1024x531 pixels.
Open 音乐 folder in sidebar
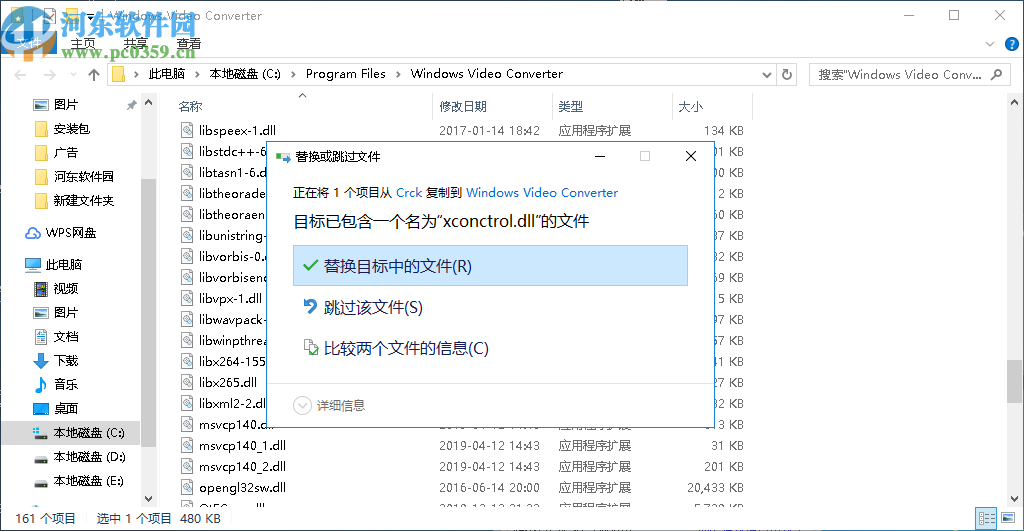point(65,384)
